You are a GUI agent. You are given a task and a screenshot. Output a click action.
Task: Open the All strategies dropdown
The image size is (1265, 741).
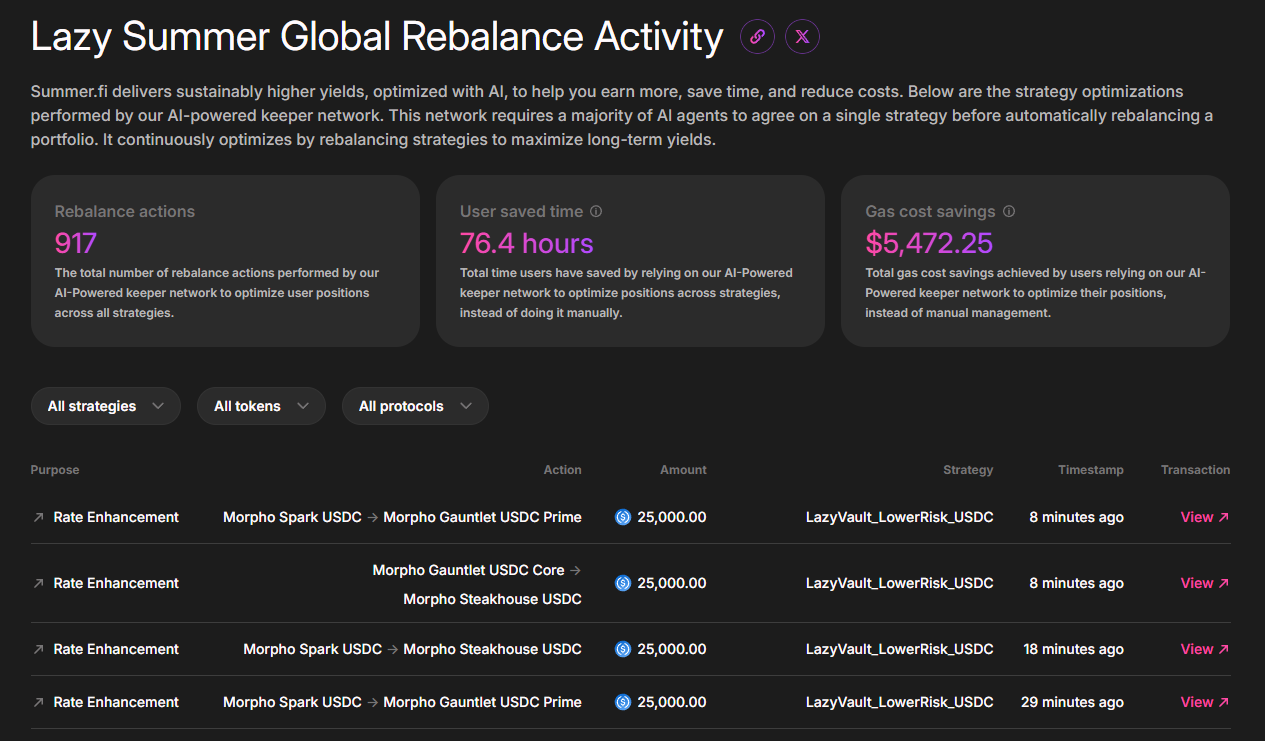tap(105, 406)
